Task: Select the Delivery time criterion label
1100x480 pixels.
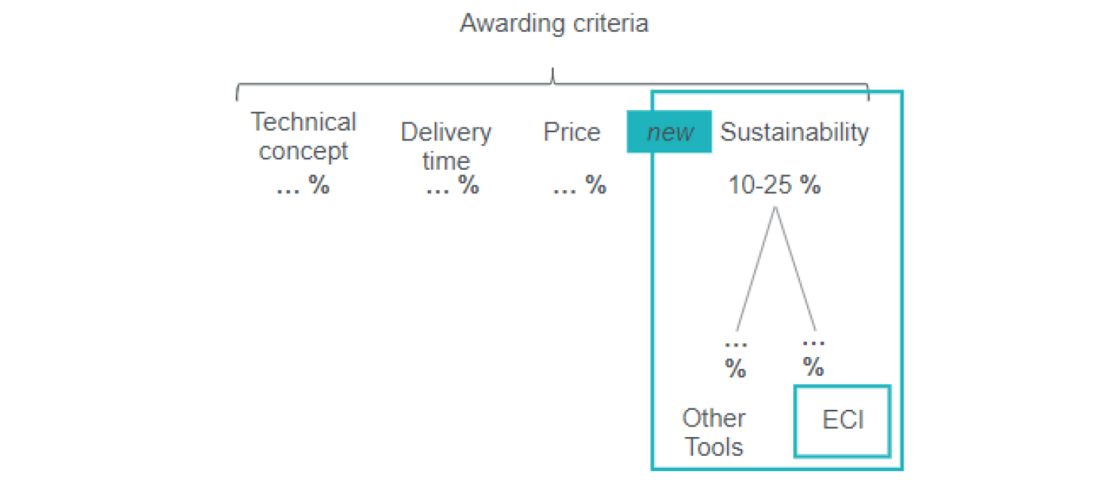Action: [x=446, y=146]
